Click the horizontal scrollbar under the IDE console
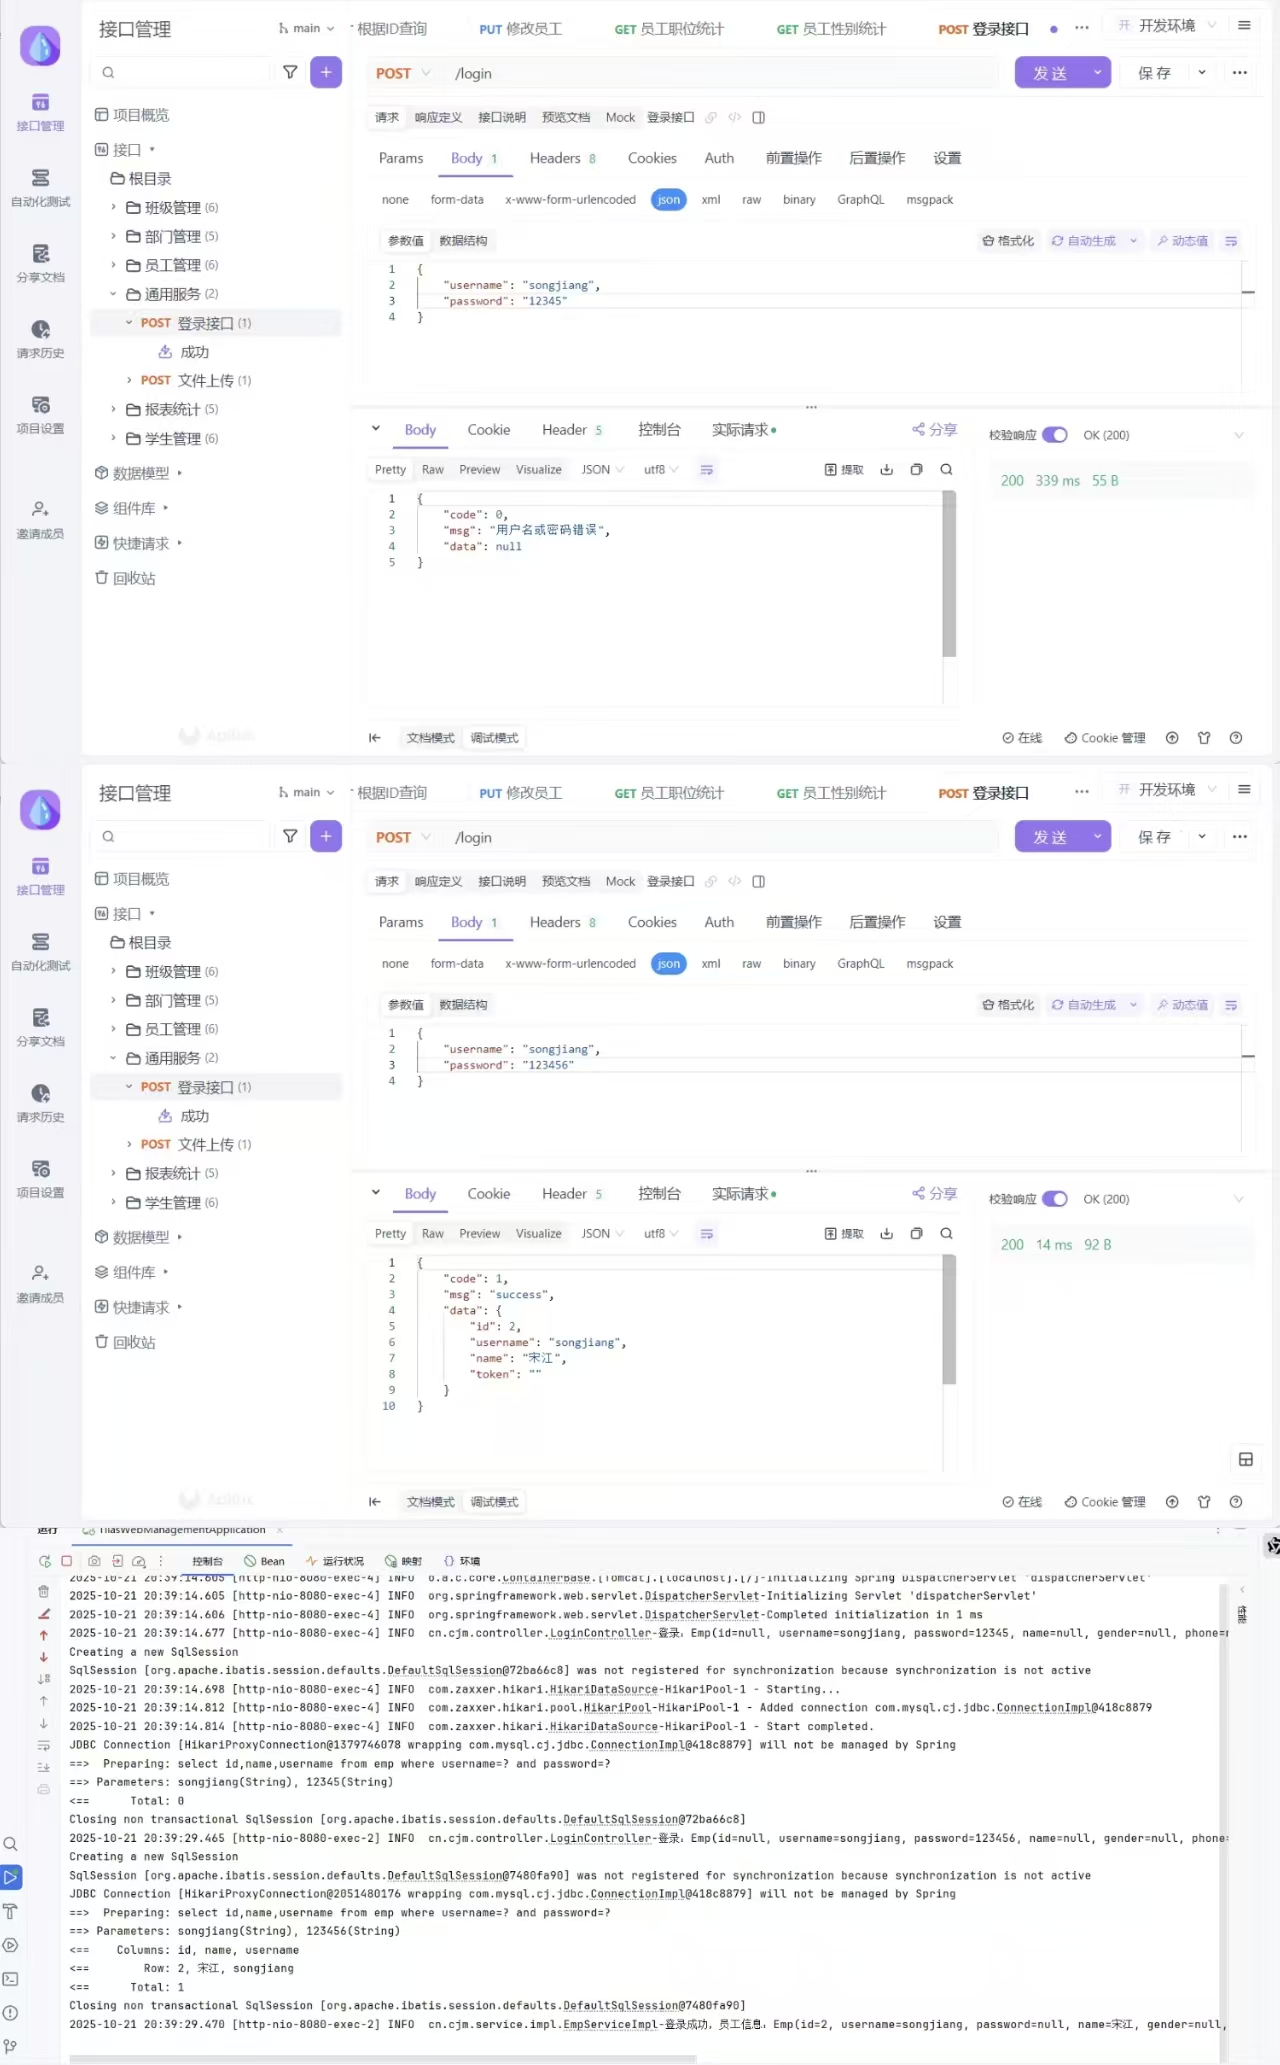The image size is (1280, 2065). 380,2058
